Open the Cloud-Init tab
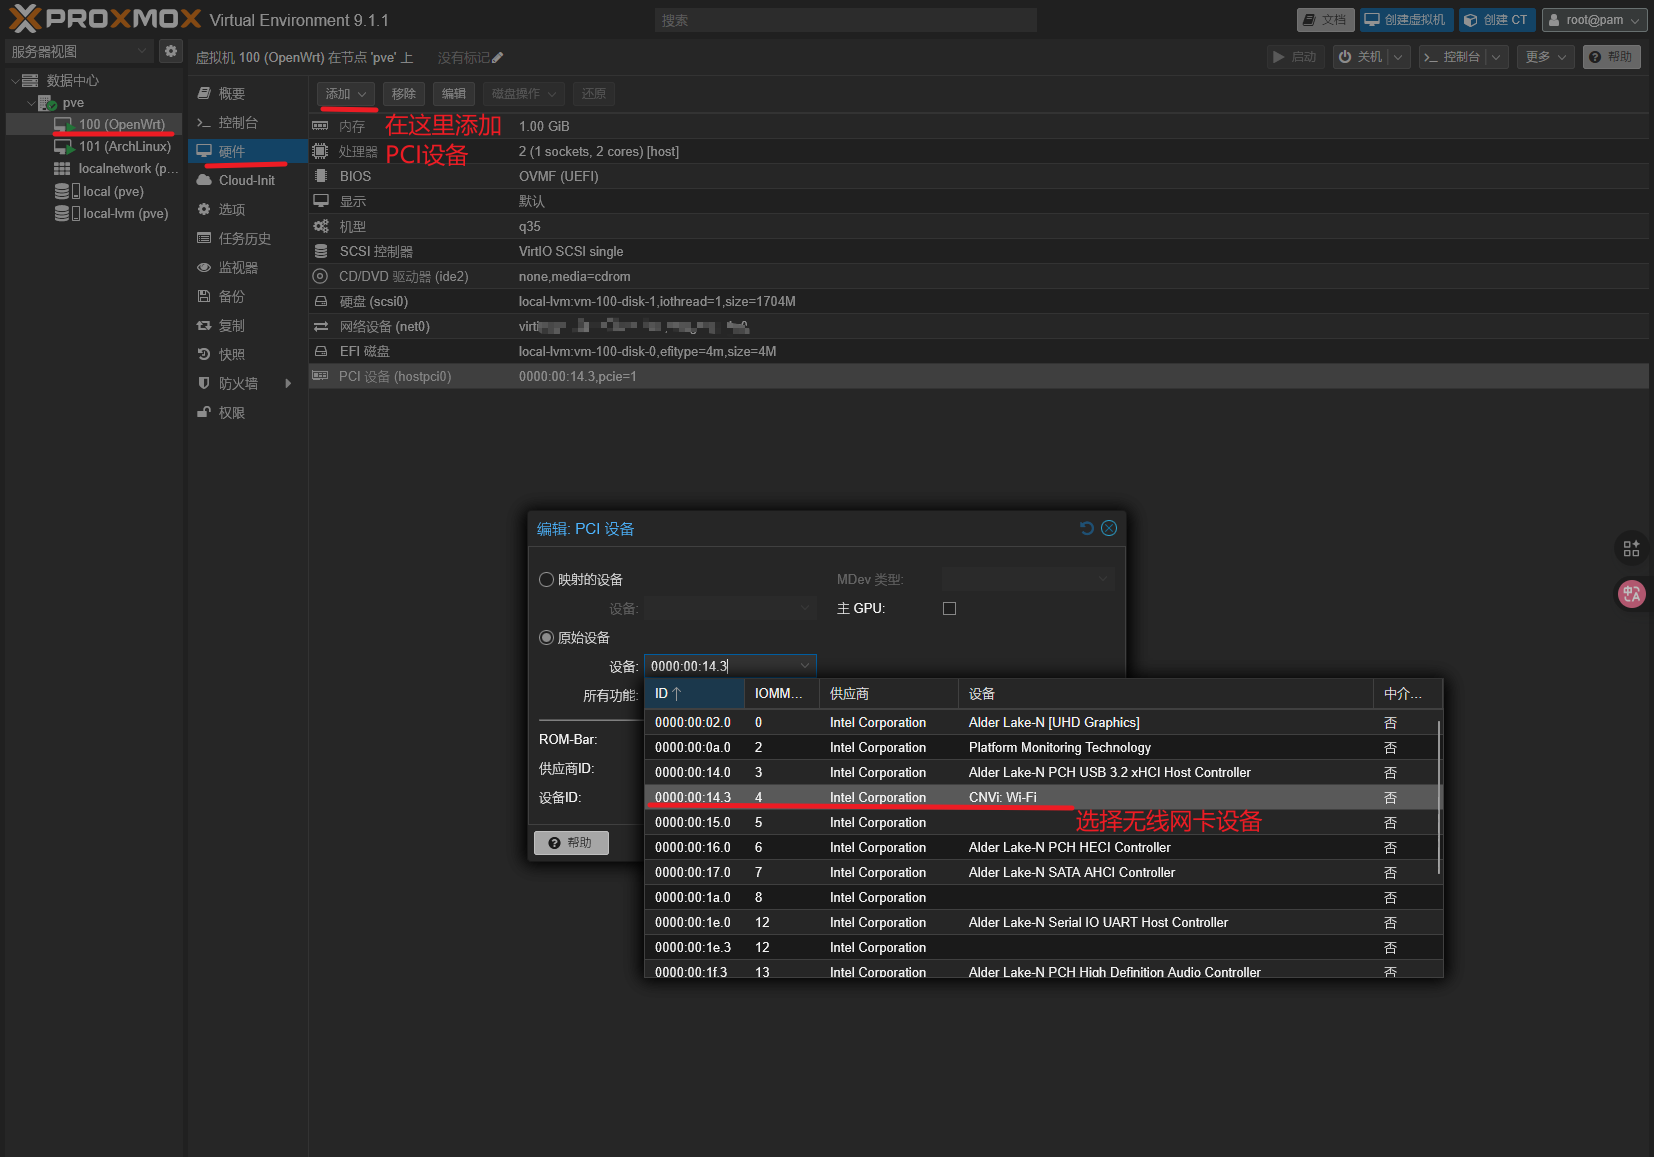1654x1157 pixels. tap(247, 180)
